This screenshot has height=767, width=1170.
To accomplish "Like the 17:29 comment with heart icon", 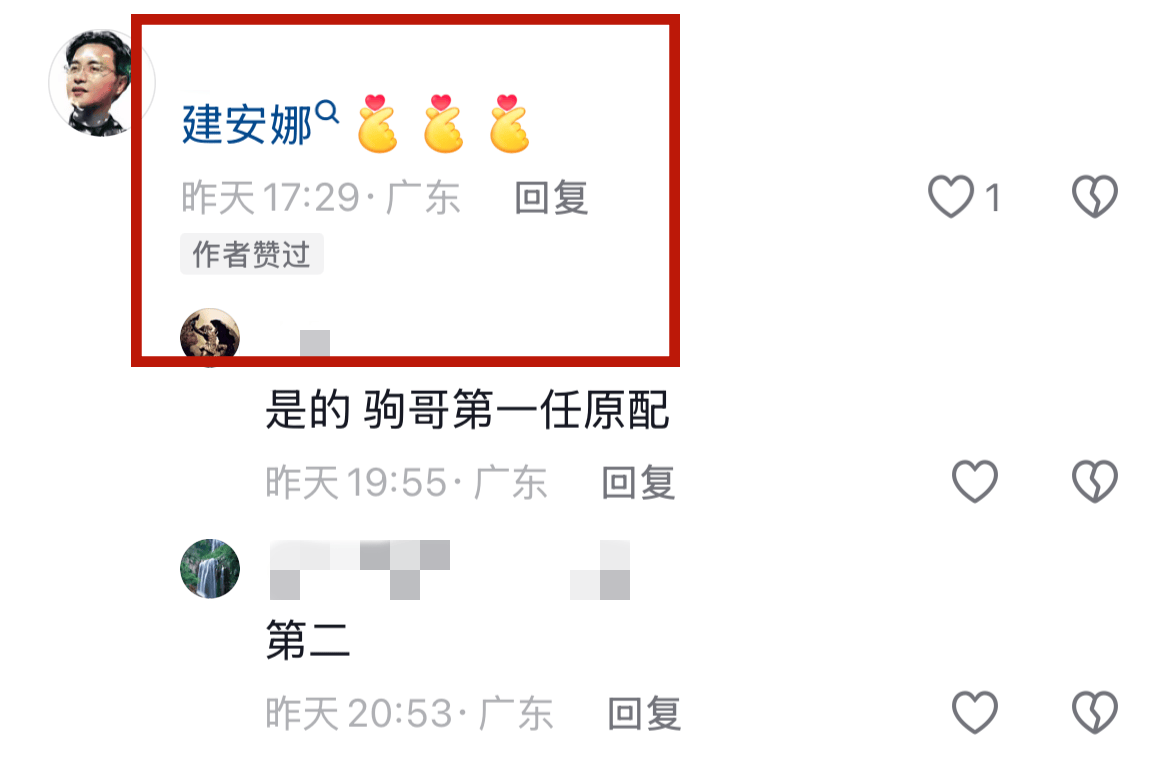I will click(x=951, y=197).
